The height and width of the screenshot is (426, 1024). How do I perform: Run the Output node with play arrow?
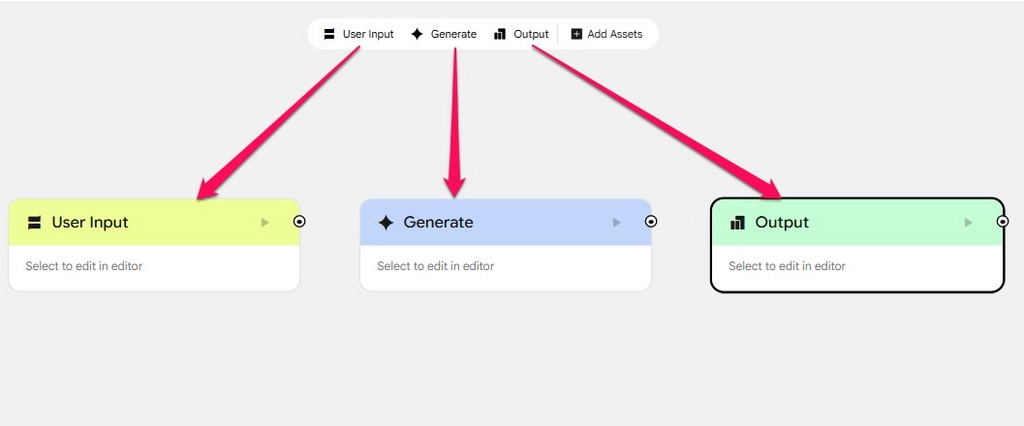pyautogui.click(x=968, y=222)
